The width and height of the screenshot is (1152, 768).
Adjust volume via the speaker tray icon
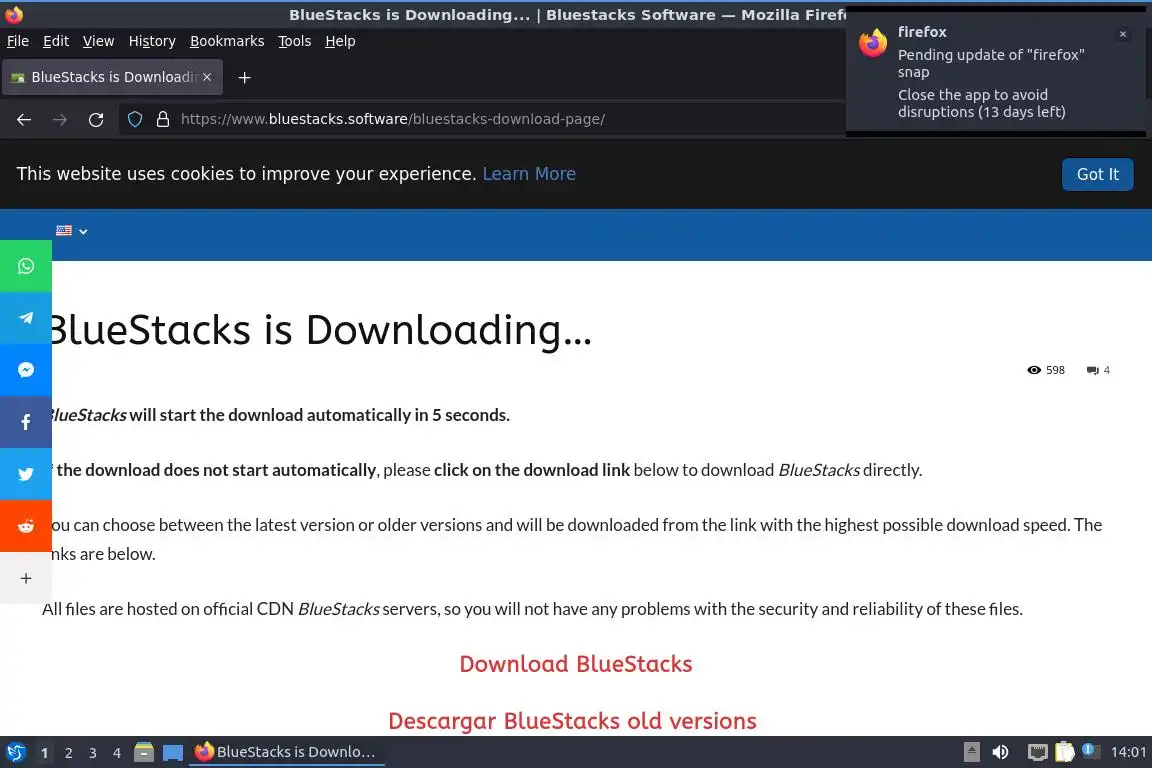(1000, 752)
